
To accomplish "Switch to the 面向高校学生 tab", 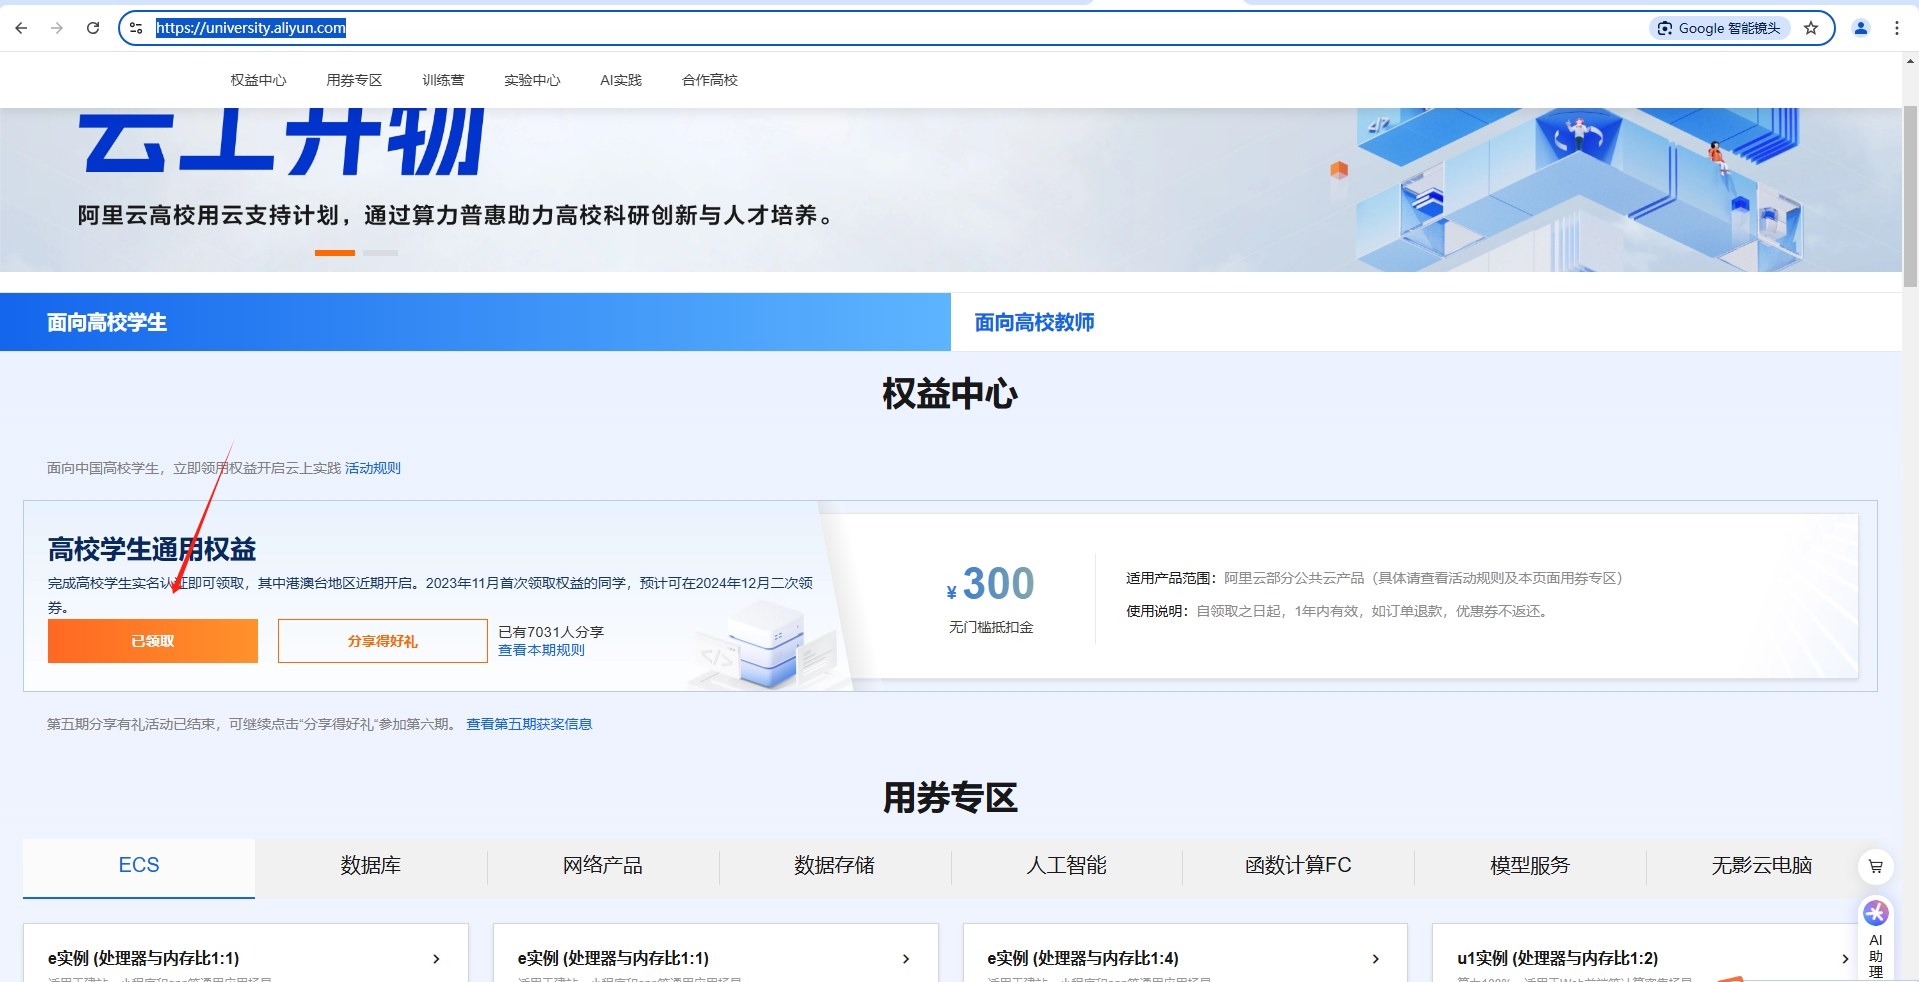I will 475,322.
